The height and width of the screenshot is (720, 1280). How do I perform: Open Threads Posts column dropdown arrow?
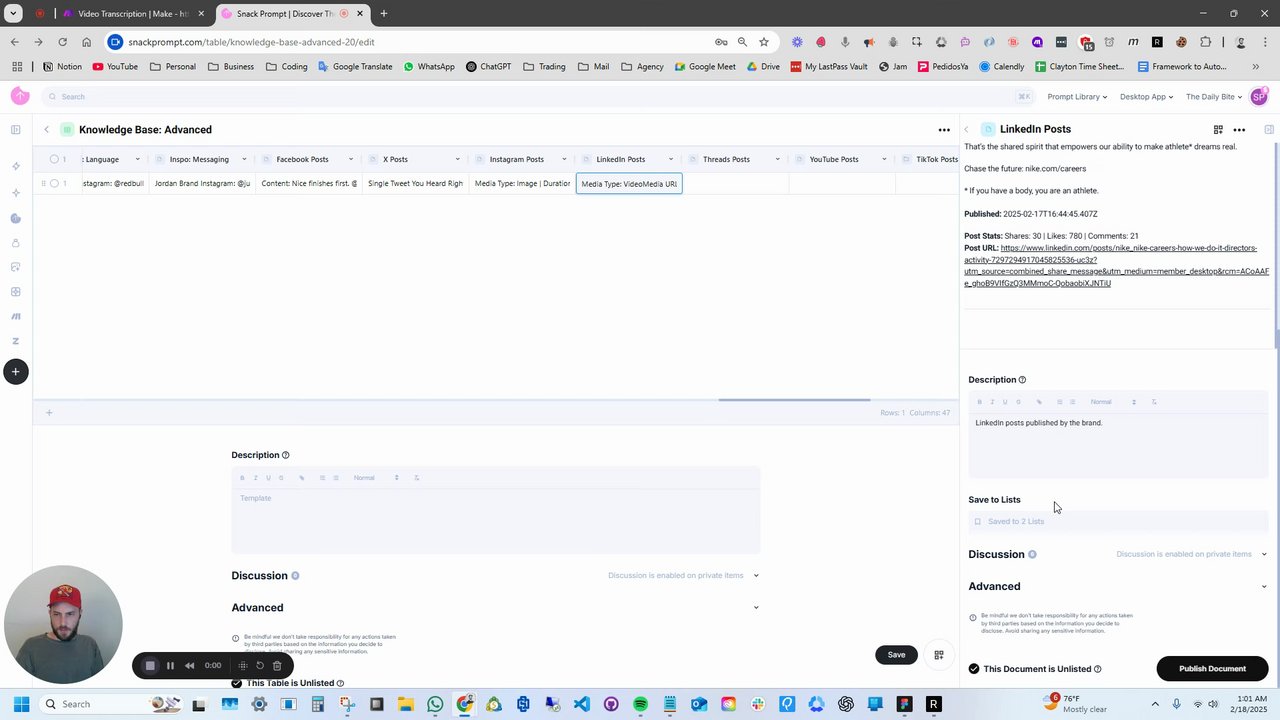(x=777, y=159)
